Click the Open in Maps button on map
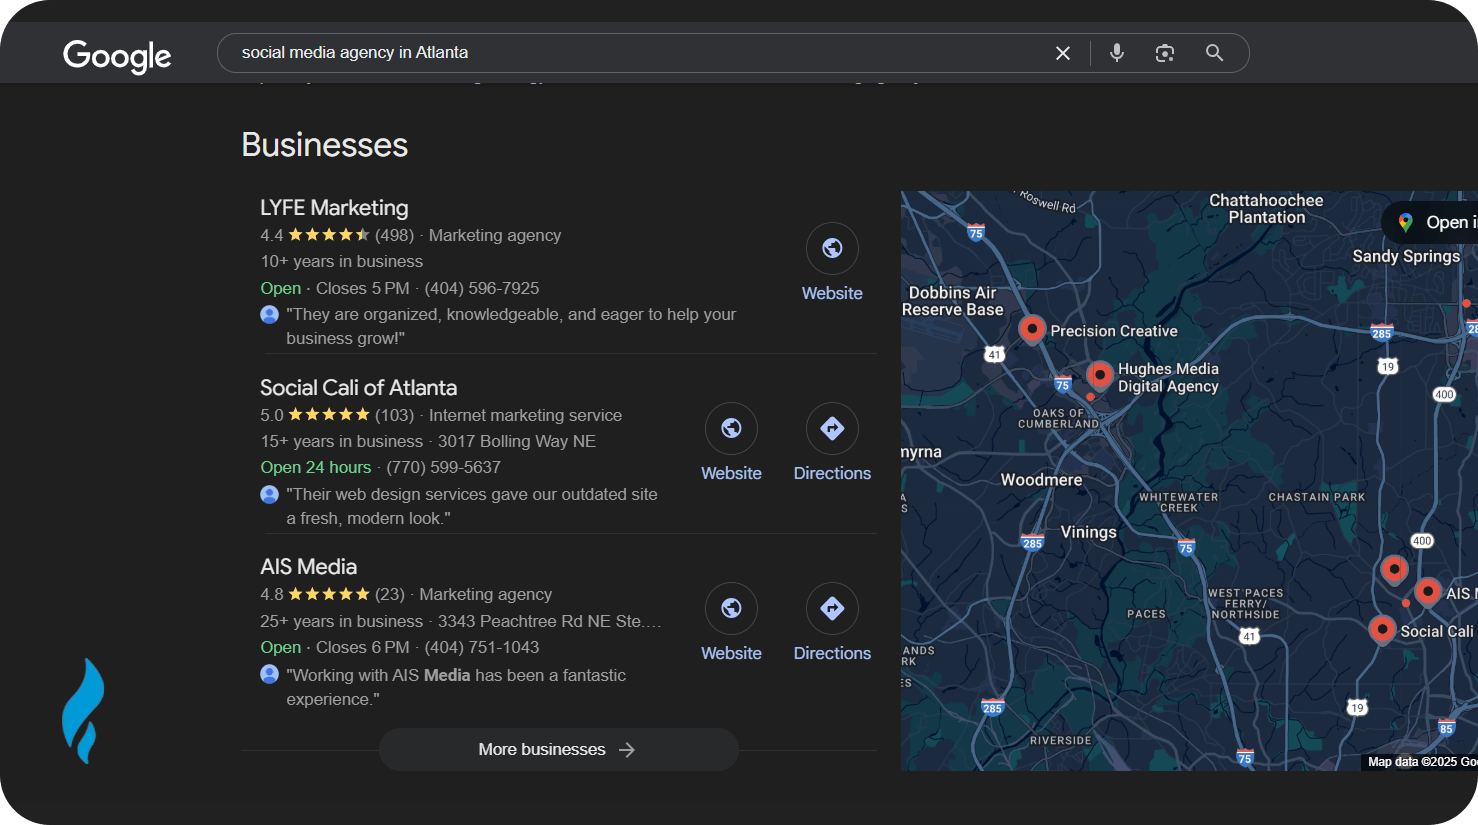Image resolution: width=1478 pixels, height=825 pixels. pos(1430,222)
